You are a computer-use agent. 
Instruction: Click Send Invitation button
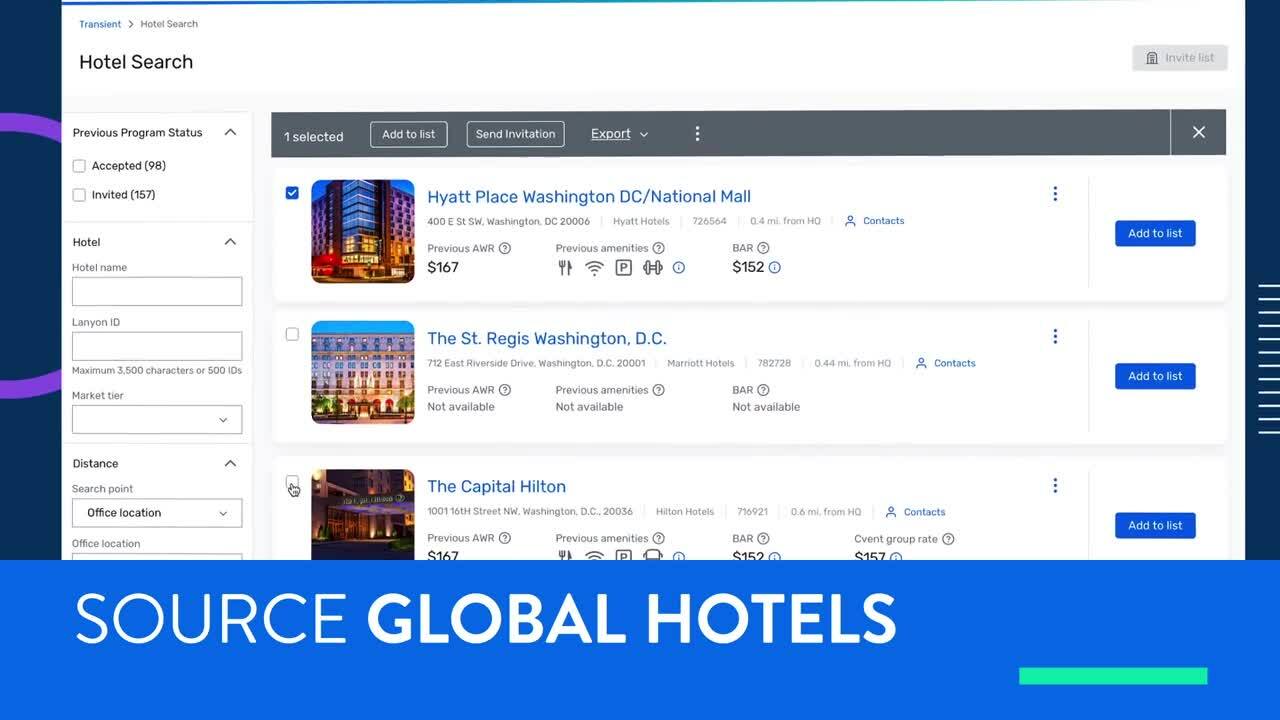coord(515,134)
